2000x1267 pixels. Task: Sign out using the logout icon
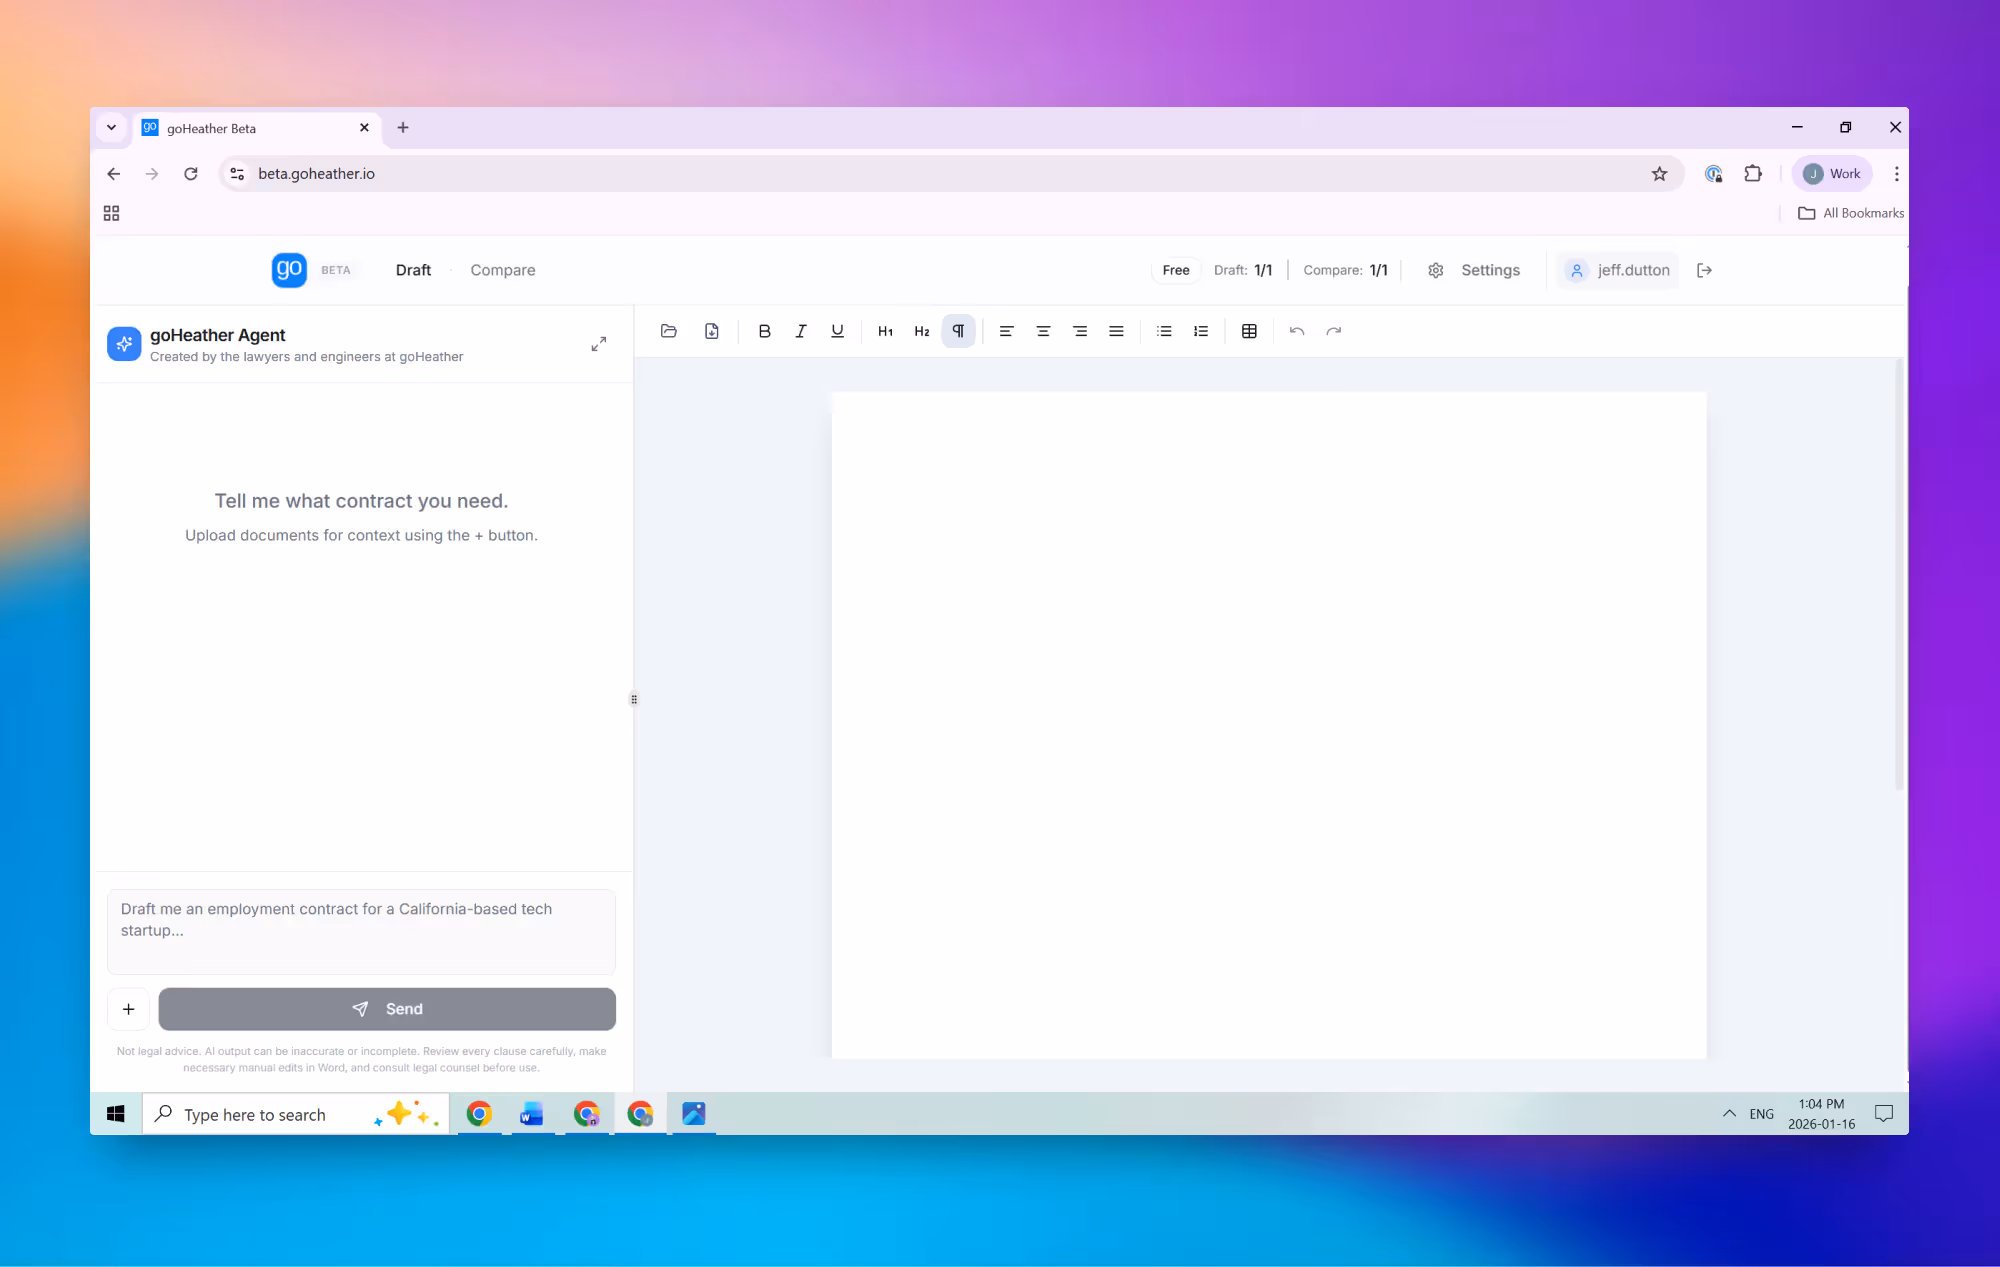coord(1704,270)
